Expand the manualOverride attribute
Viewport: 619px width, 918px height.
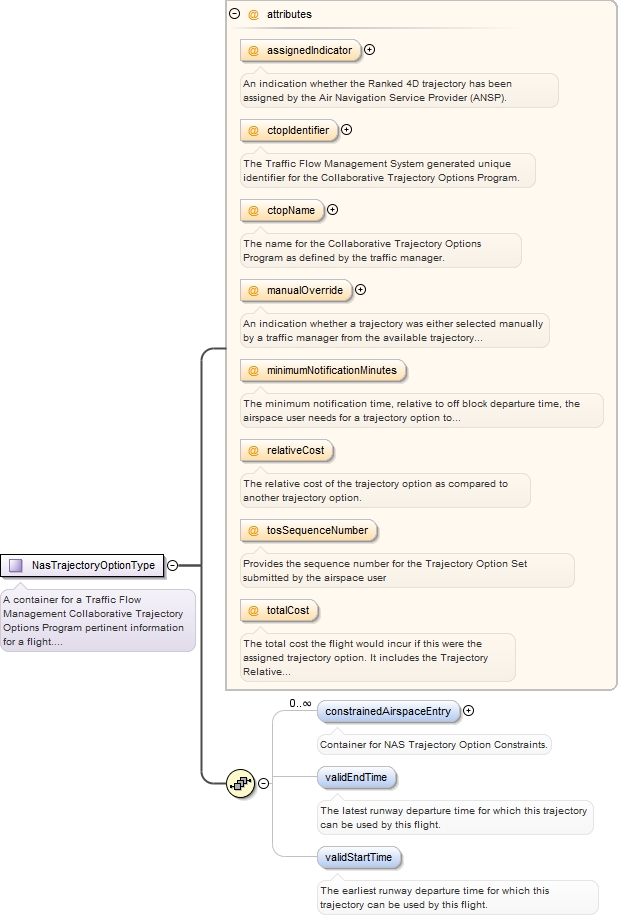pos(361,290)
